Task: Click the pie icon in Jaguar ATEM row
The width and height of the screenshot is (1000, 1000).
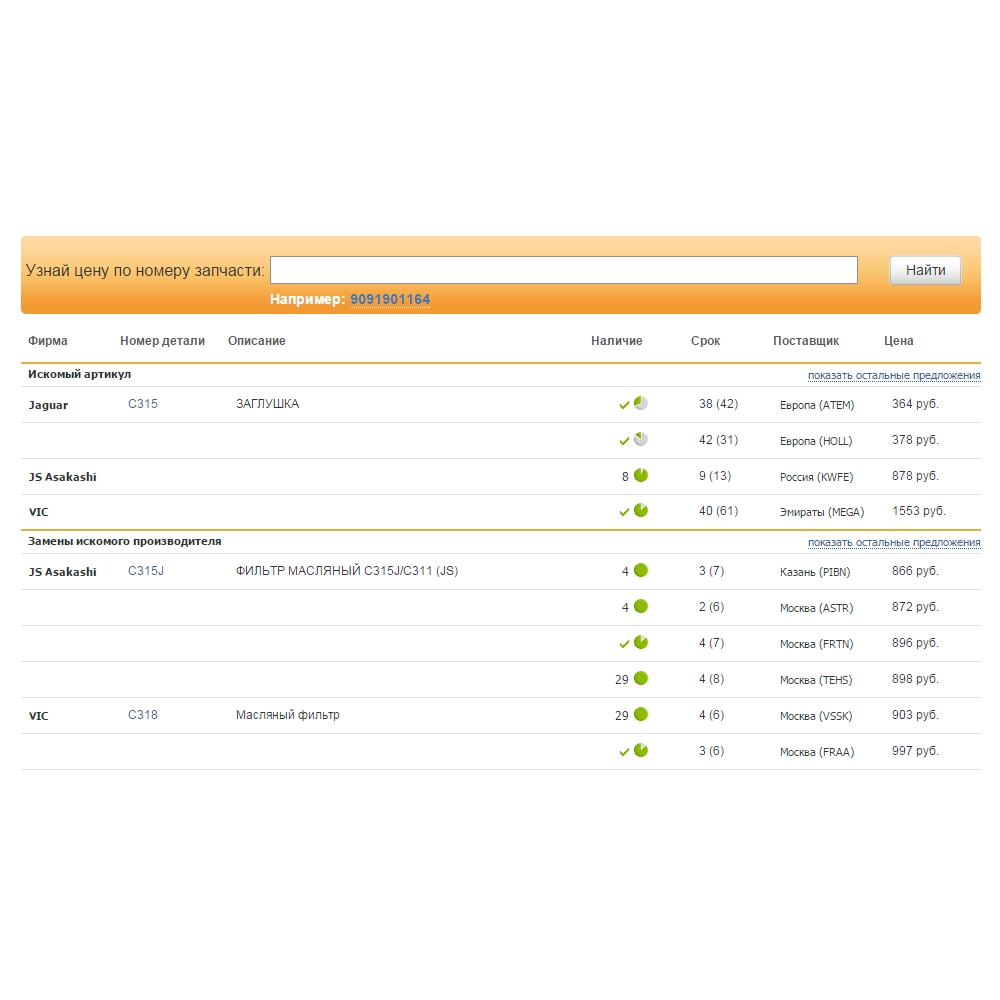Action: click(641, 403)
